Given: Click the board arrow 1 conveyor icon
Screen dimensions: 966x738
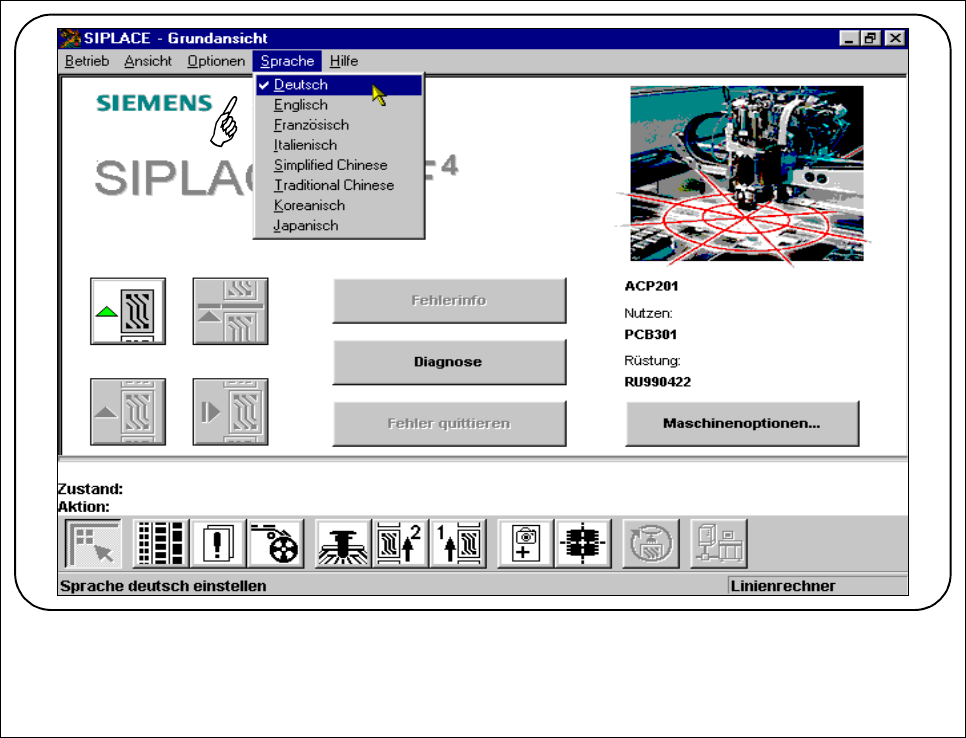Looking at the screenshot, I should click(x=458, y=544).
